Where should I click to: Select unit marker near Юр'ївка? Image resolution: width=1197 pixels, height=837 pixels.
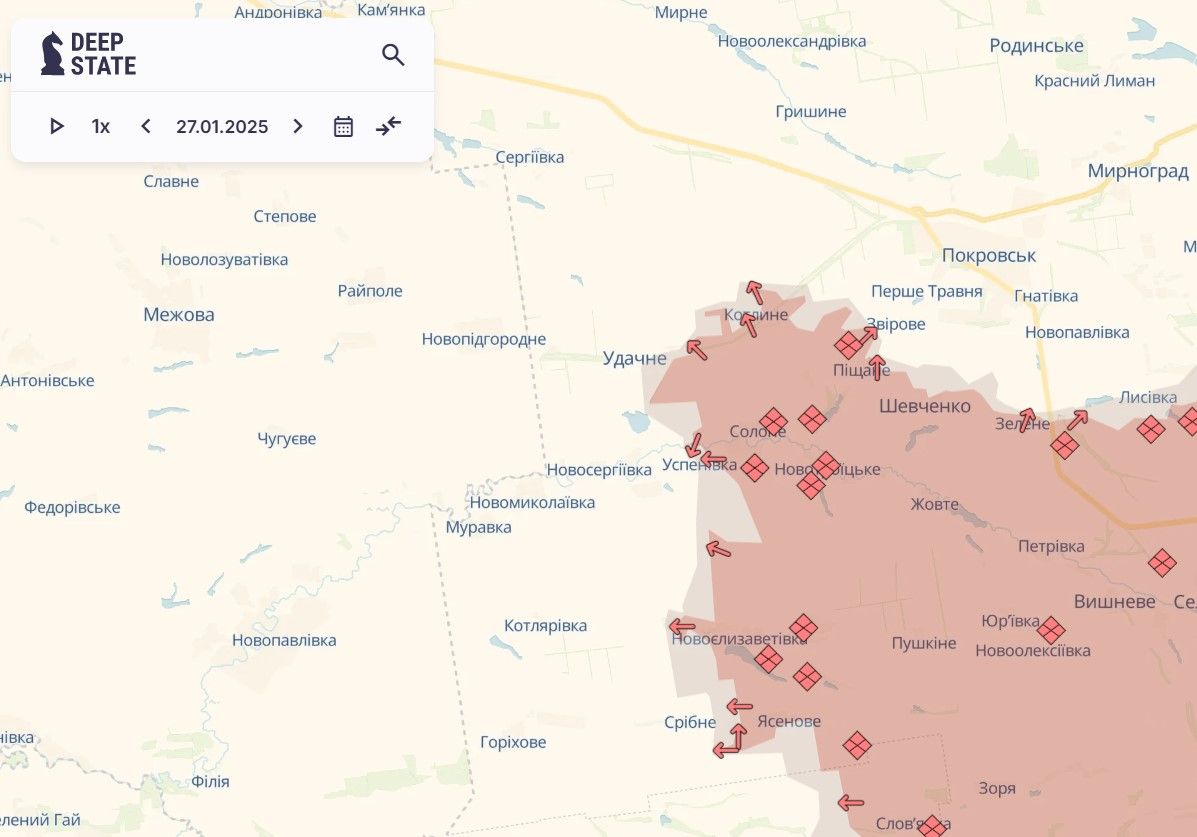[1051, 630]
